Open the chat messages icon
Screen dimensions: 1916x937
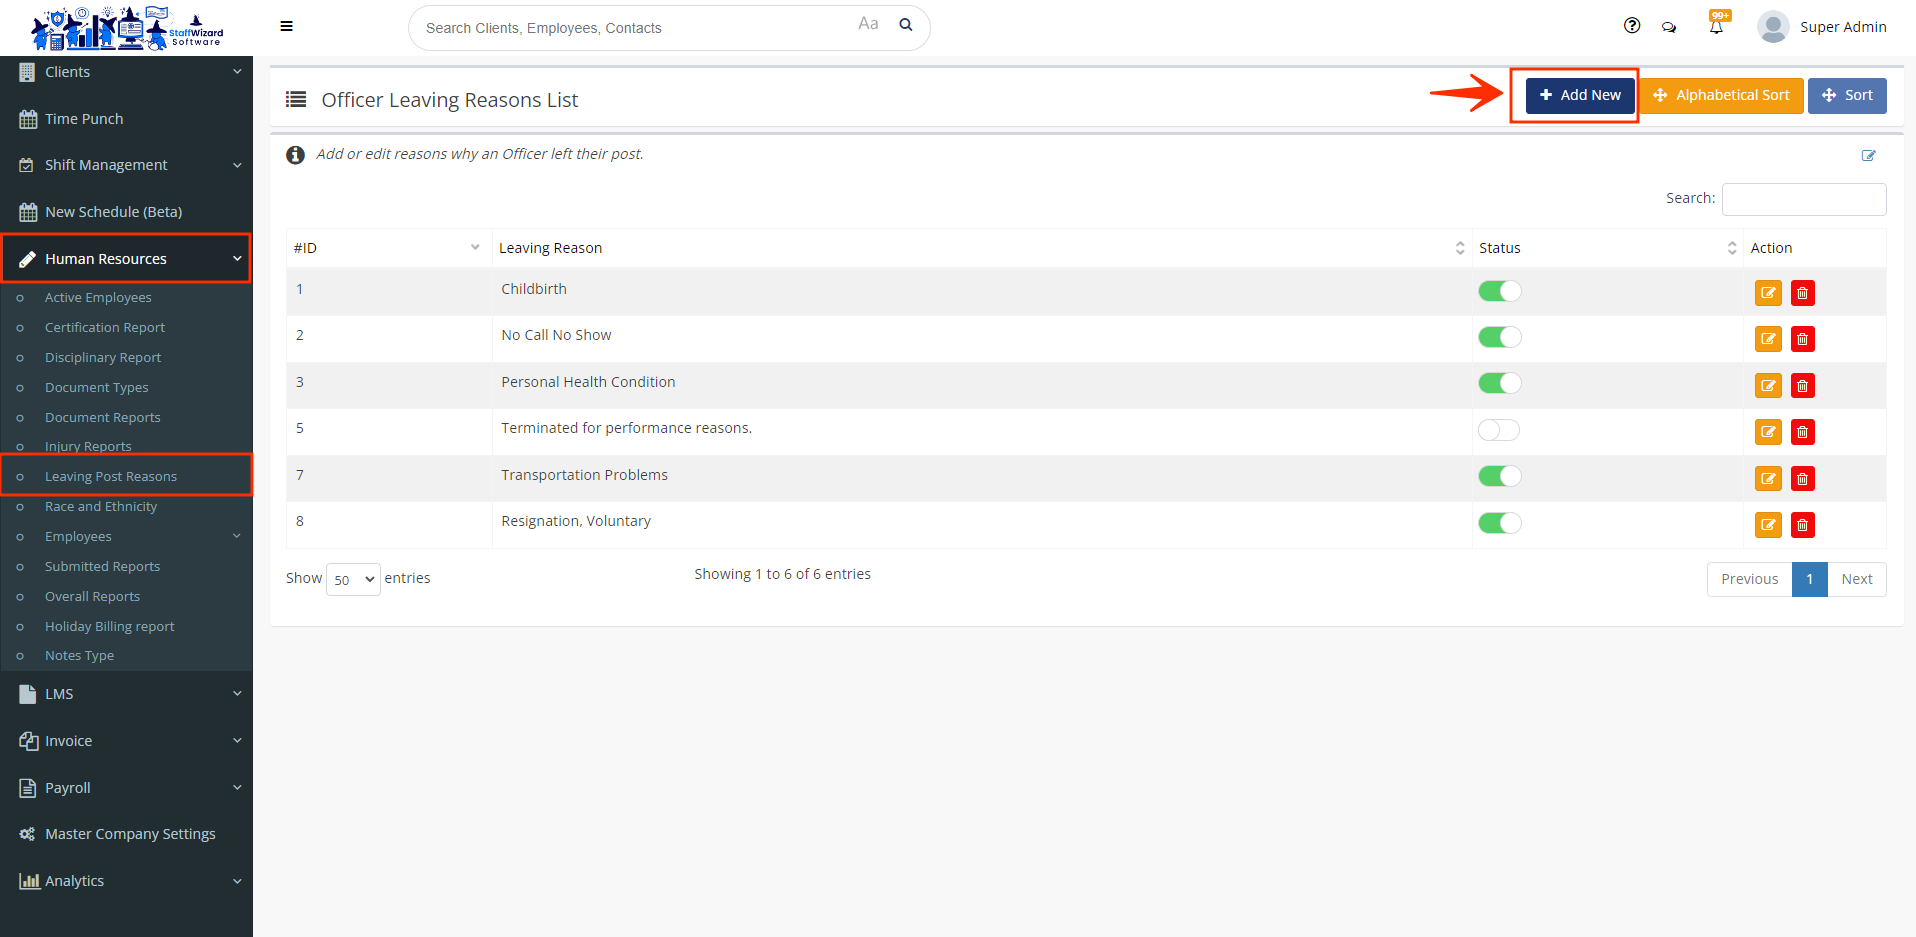click(1669, 27)
